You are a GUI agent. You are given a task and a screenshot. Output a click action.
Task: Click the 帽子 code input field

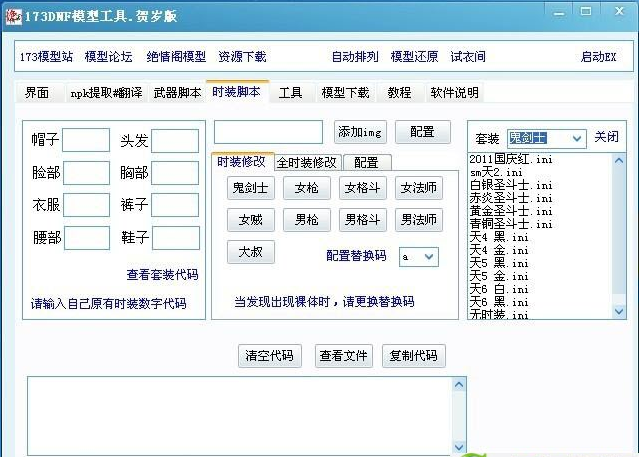[x=86, y=140]
